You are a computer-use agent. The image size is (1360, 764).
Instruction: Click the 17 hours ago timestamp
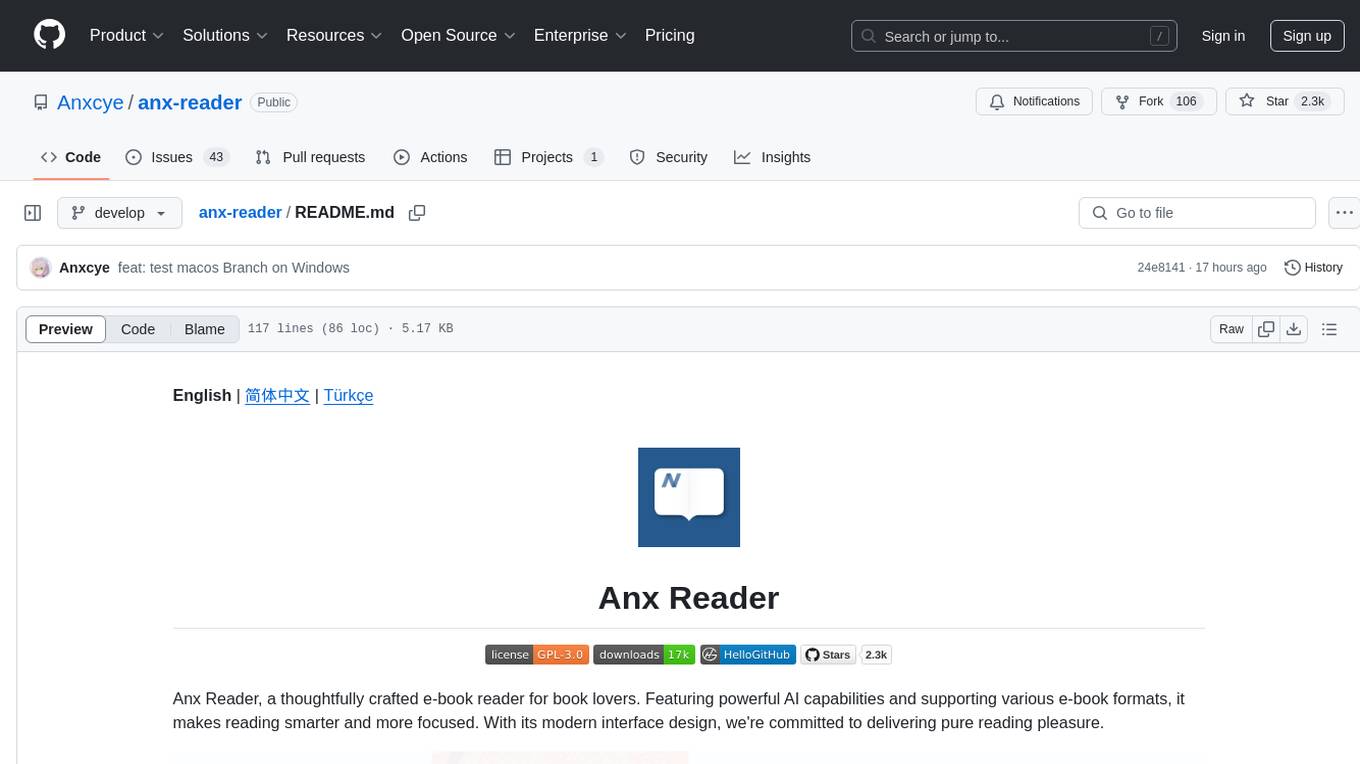tap(1231, 268)
